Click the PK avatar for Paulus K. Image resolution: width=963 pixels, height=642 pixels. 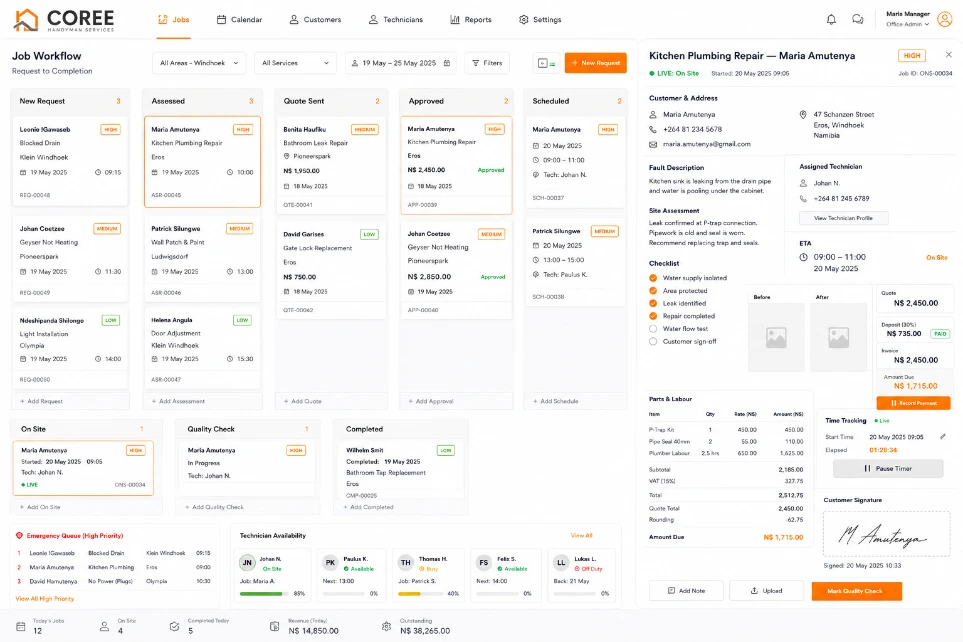330,562
